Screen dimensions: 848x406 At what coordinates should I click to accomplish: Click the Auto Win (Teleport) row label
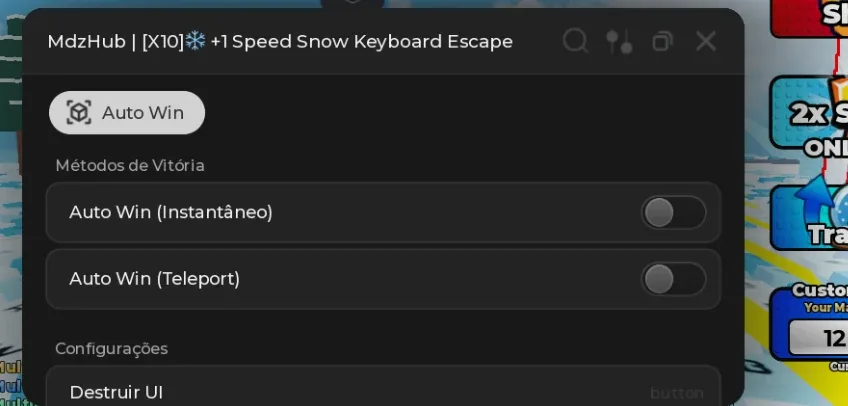coord(155,279)
